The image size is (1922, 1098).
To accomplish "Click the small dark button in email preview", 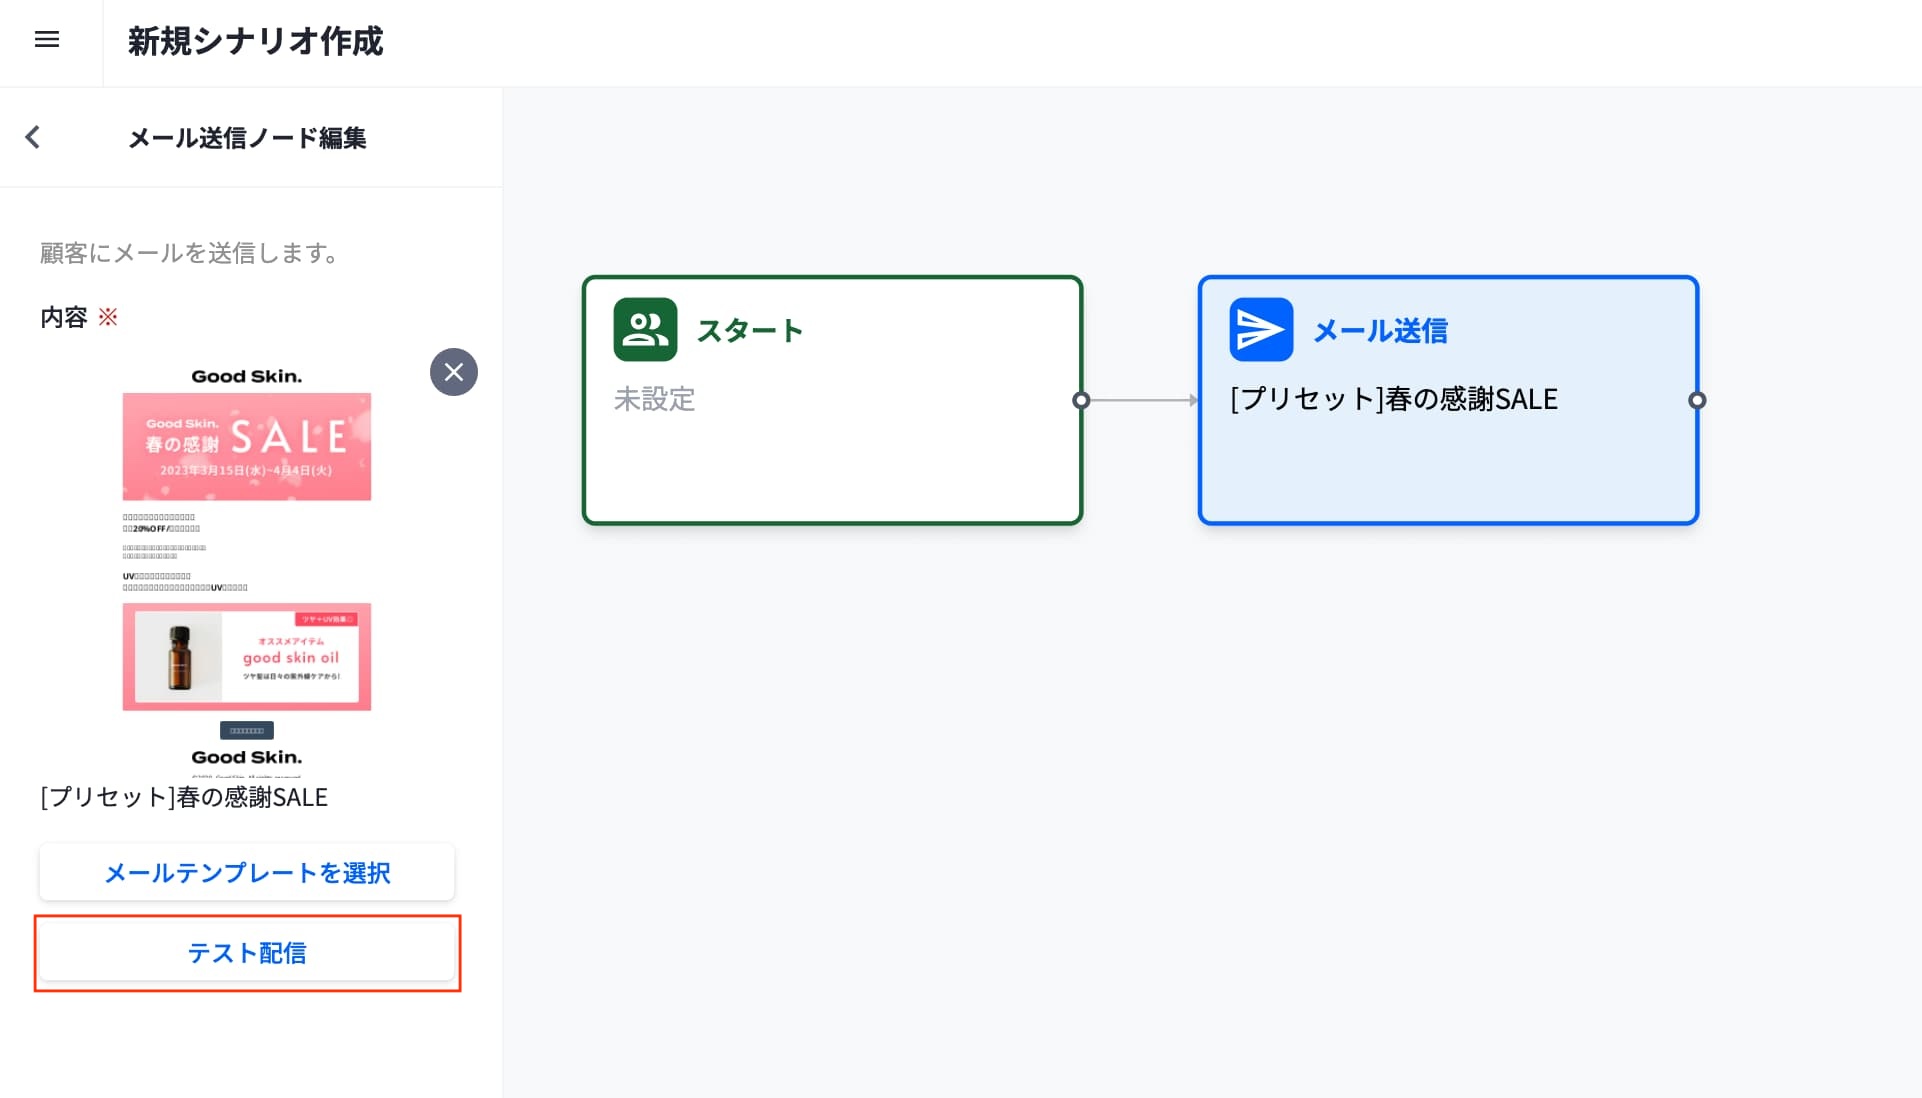I will (x=247, y=731).
